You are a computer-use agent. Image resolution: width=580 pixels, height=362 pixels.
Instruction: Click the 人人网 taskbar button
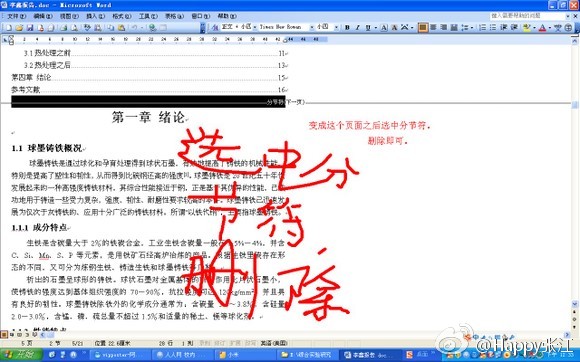pyautogui.click(x=181, y=355)
